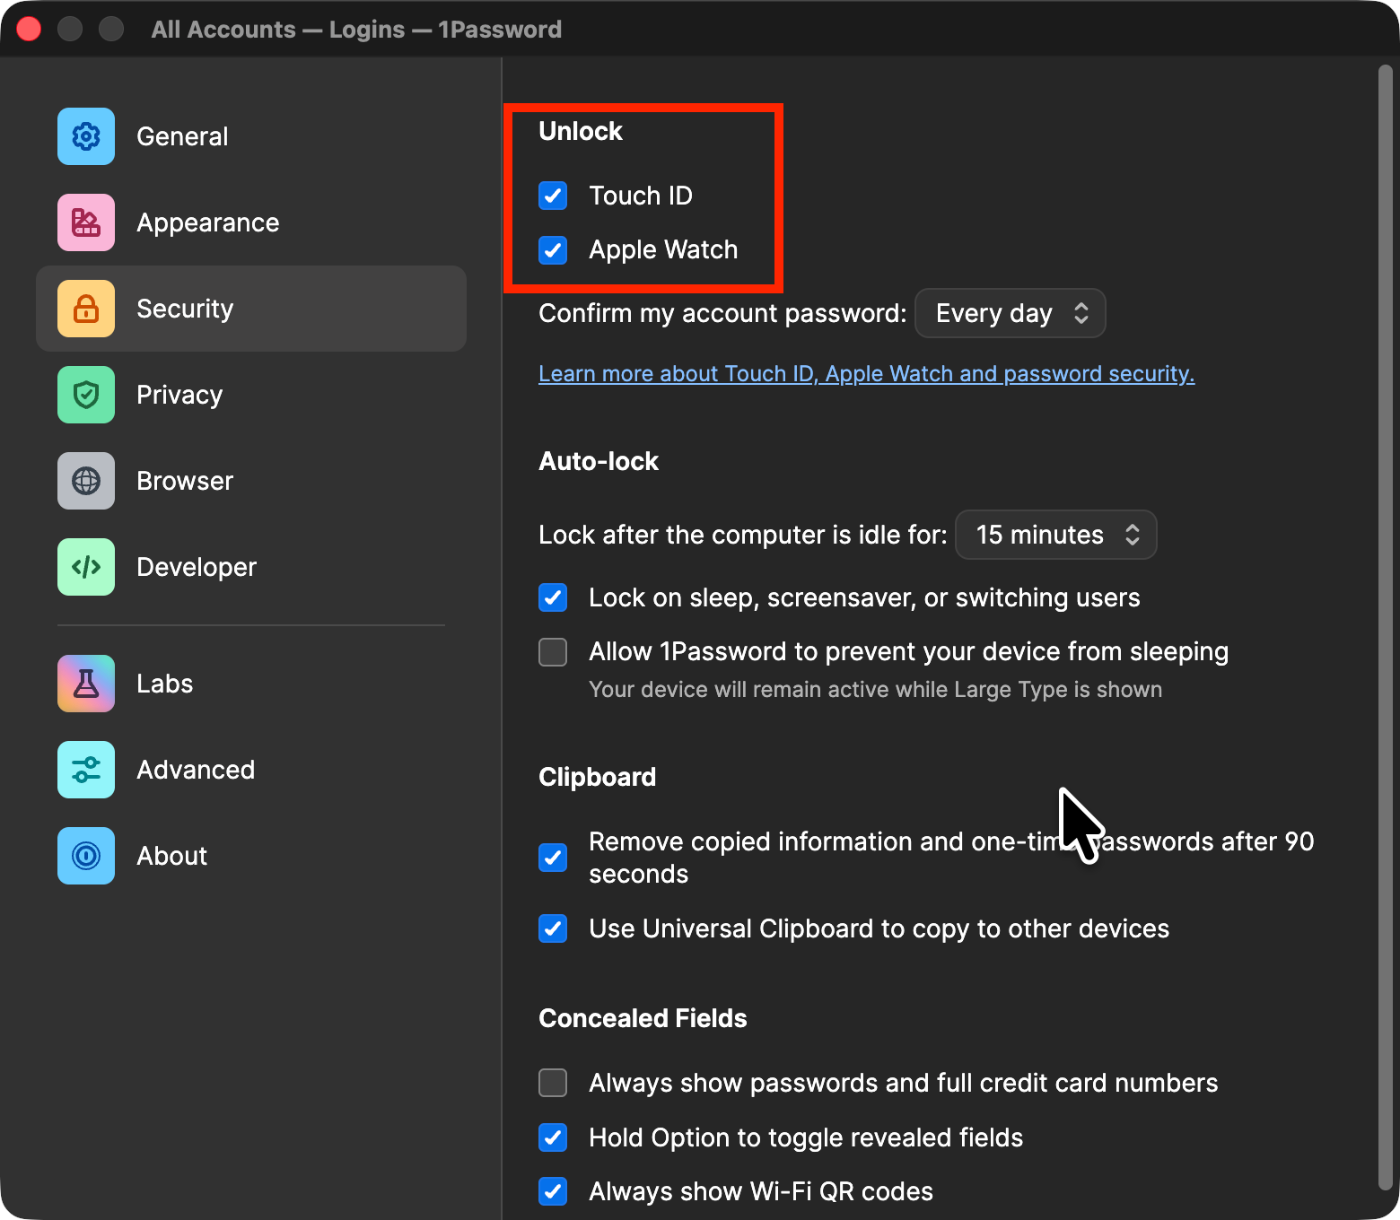Click the Auto-lock section heading
This screenshot has width=1400, height=1220.
click(x=598, y=461)
